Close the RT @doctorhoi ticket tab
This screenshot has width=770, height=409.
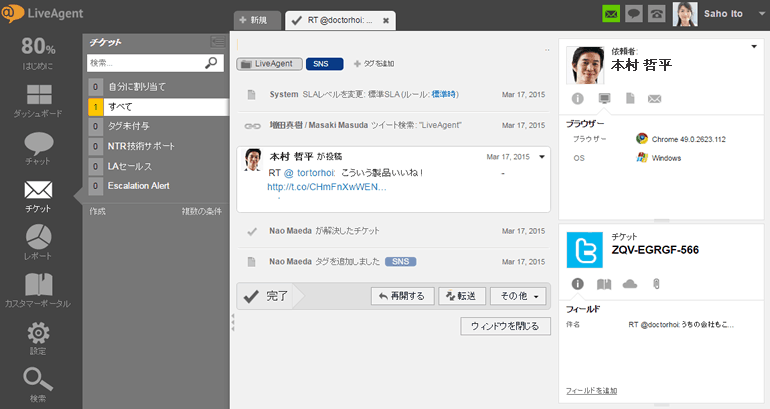pyautogui.click(x=386, y=21)
